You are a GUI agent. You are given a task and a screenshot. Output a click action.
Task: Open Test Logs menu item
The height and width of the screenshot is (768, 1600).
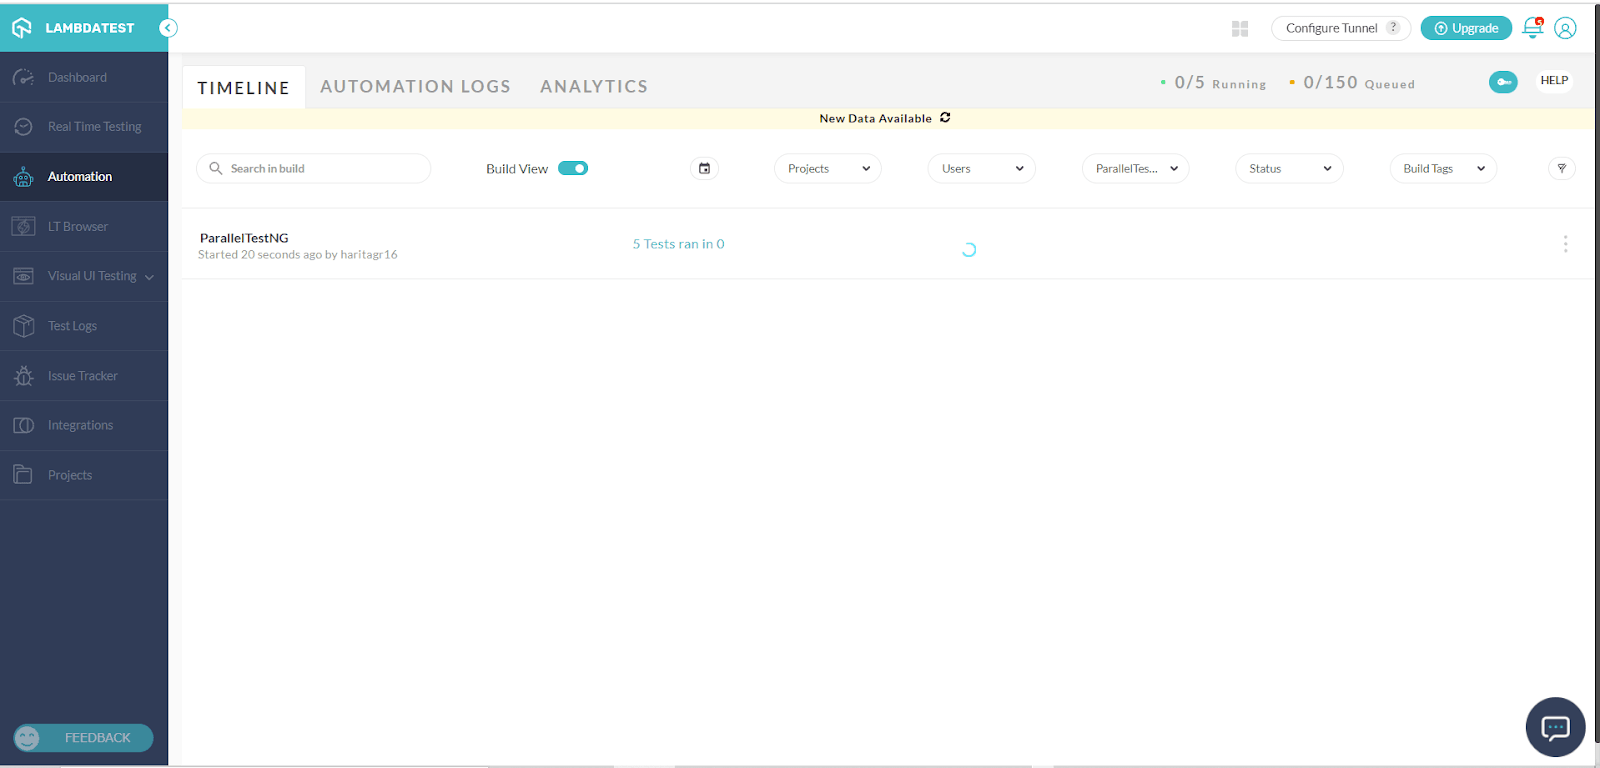[x=84, y=326]
